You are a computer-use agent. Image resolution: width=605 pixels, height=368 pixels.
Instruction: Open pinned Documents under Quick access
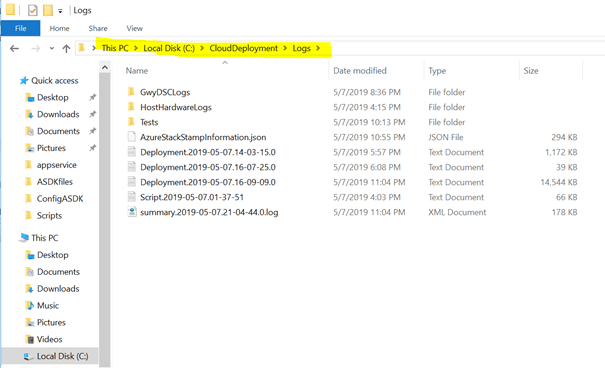click(58, 132)
